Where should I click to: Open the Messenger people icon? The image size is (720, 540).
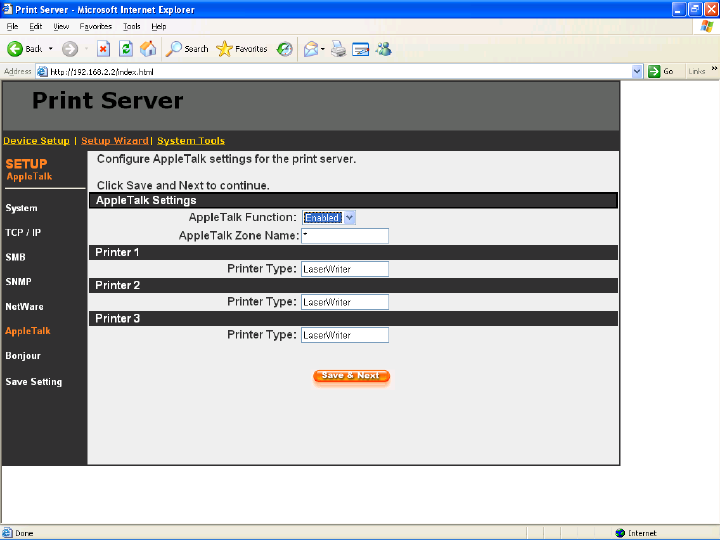(x=383, y=49)
